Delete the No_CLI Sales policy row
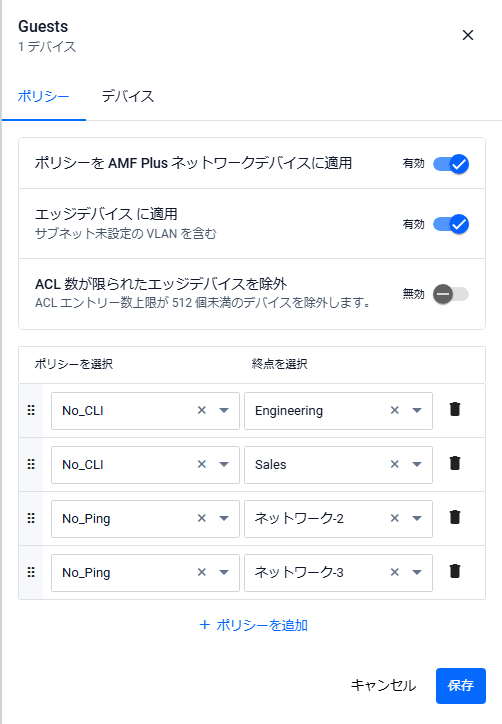 click(455, 463)
